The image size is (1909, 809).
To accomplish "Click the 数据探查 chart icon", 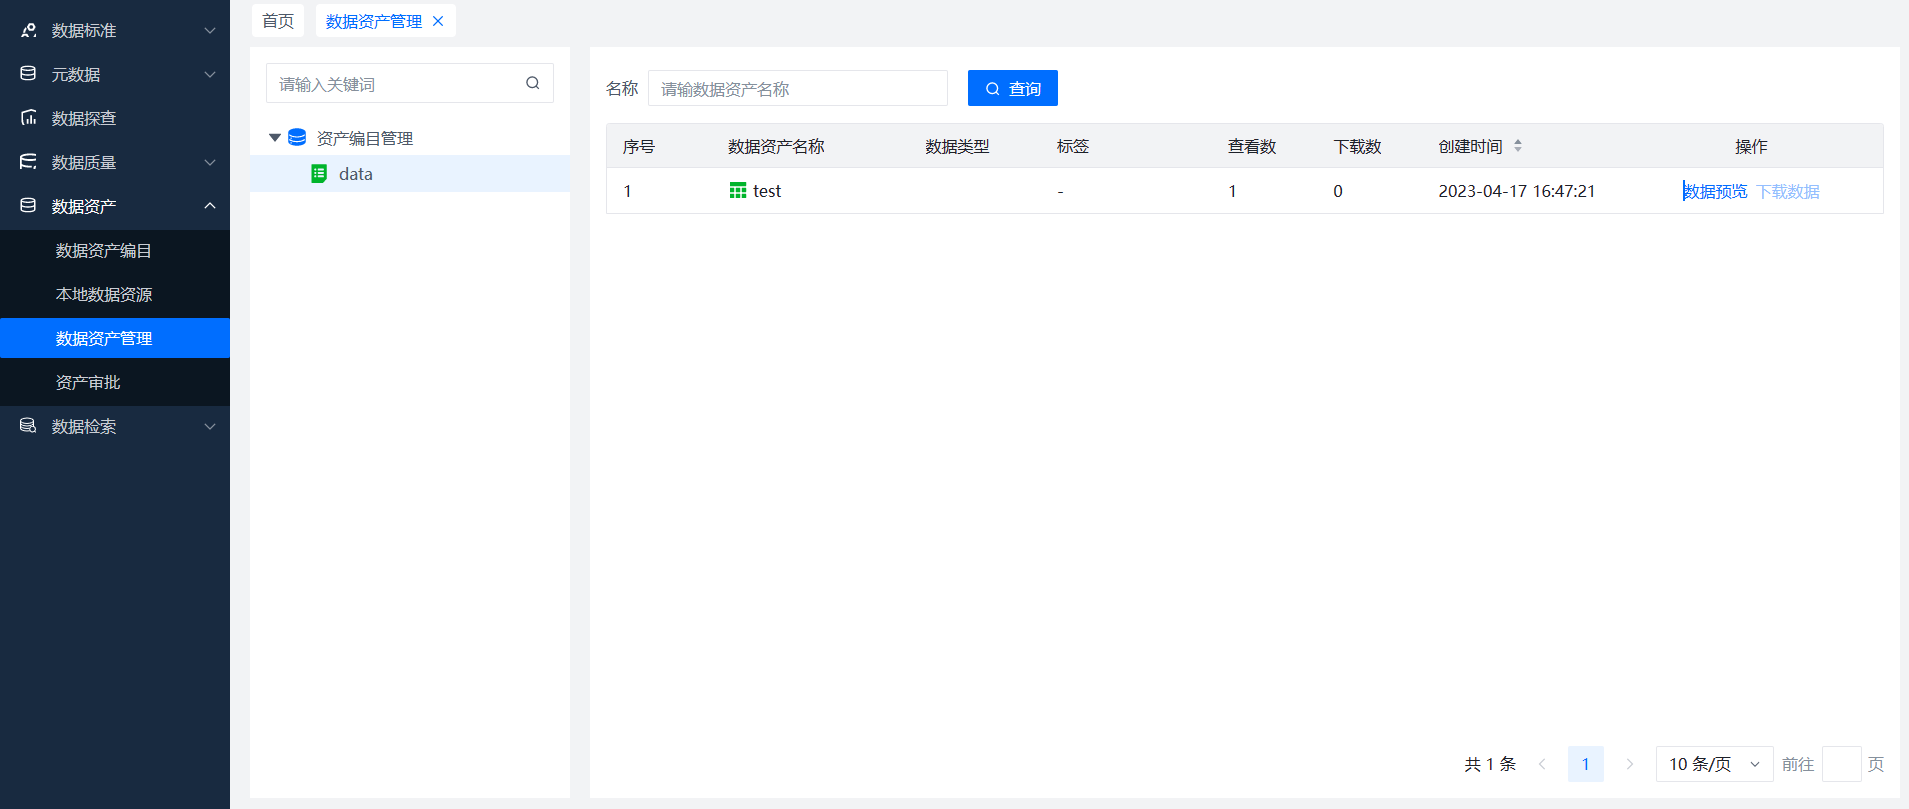I will [28, 118].
